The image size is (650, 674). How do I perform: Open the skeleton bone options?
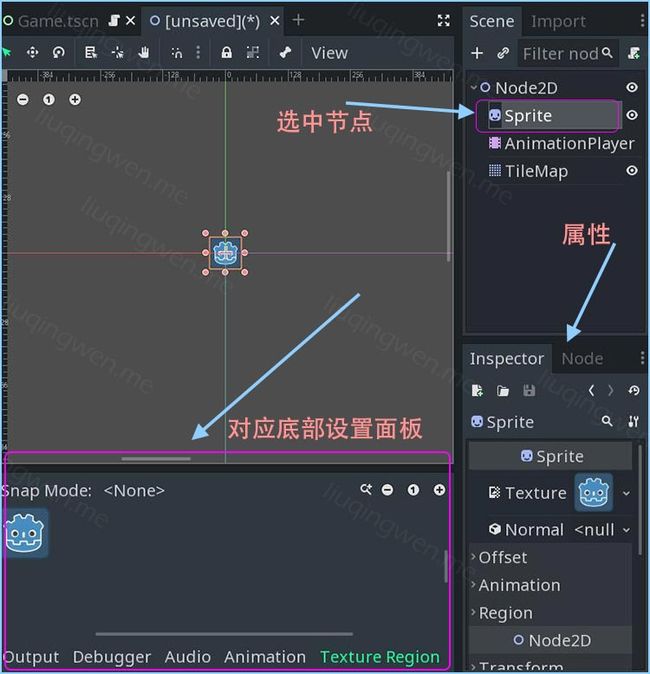tap(285, 53)
